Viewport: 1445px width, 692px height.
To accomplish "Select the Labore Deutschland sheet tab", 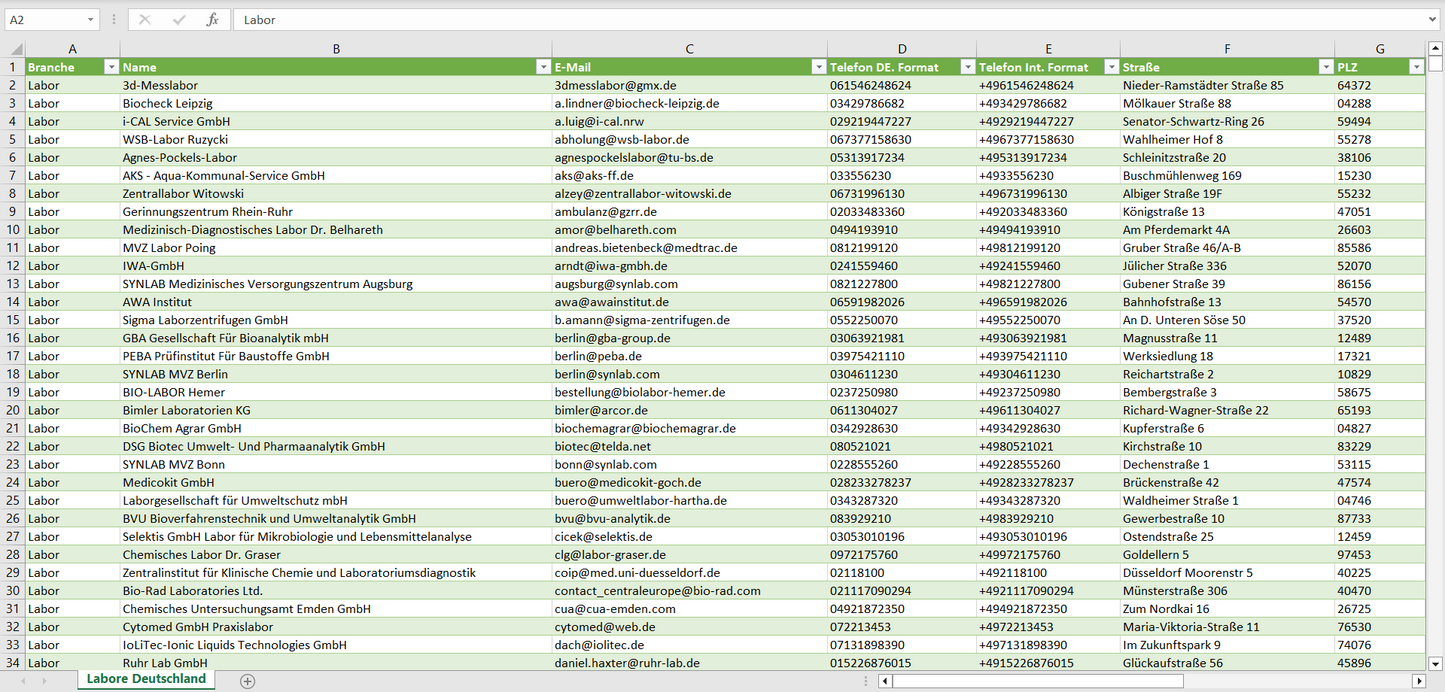I will [x=146, y=679].
